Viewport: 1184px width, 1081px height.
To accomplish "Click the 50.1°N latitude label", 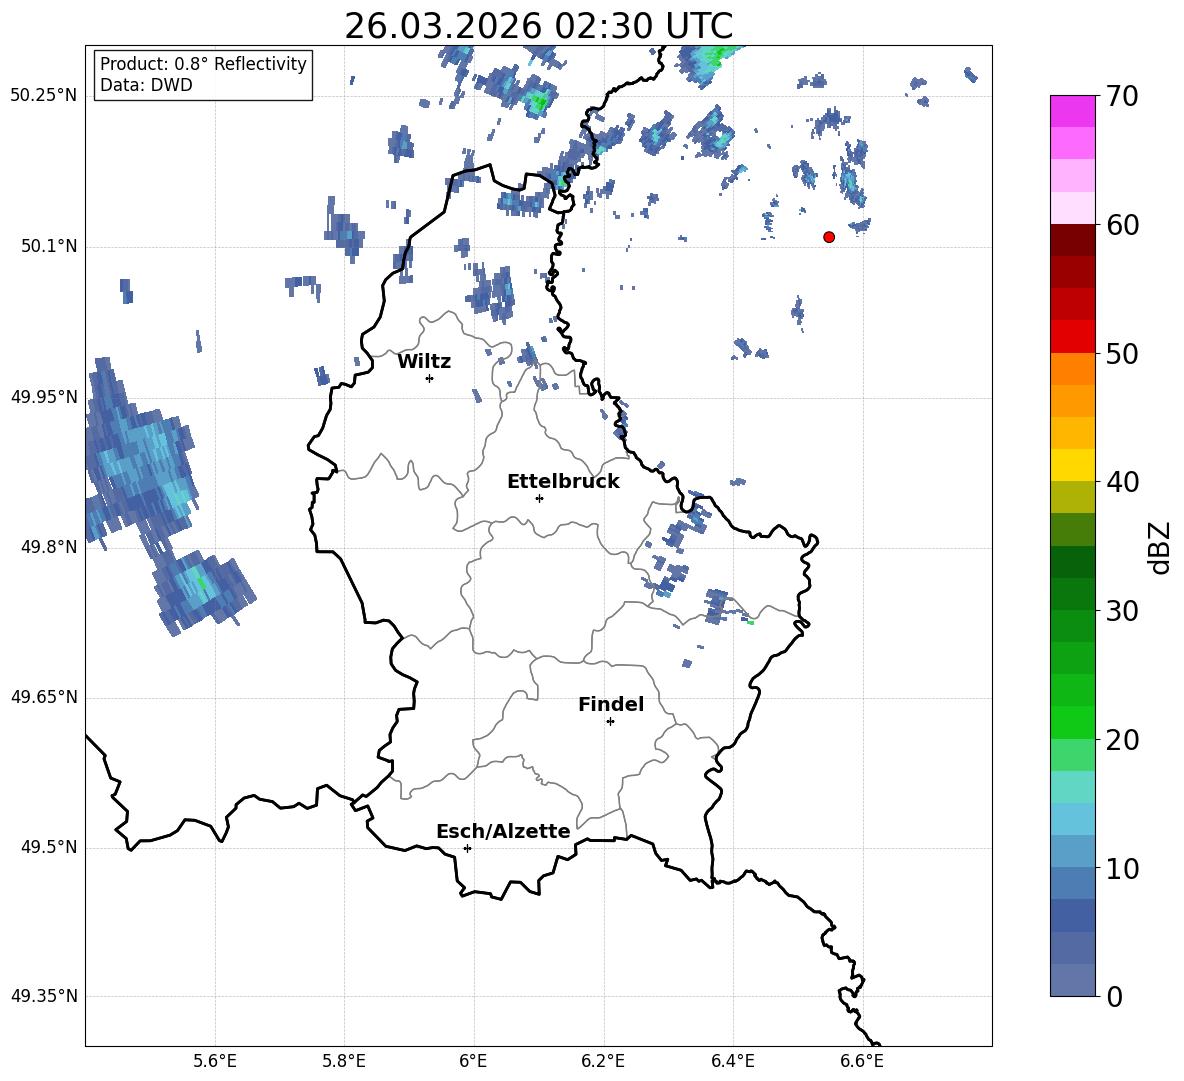I will tap(49, 246).
